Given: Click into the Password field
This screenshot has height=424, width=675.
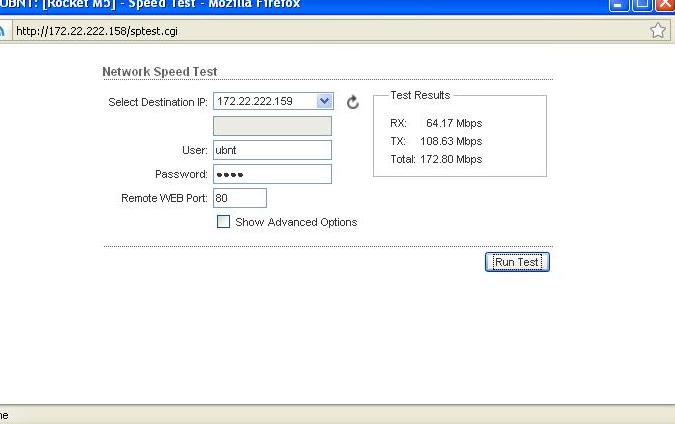Looking at the screenshot, I should [272, 174].
